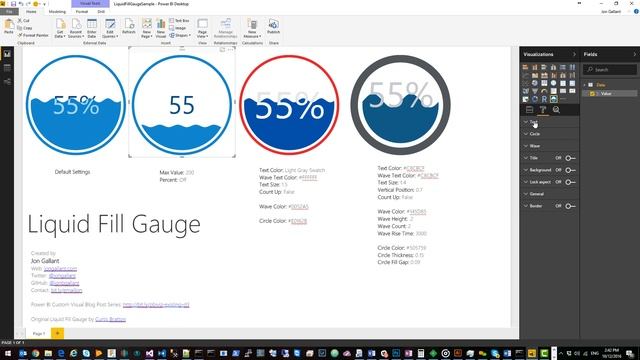Click the Manage Relationships button
The image size is (640, 360).
click(225, 28)
